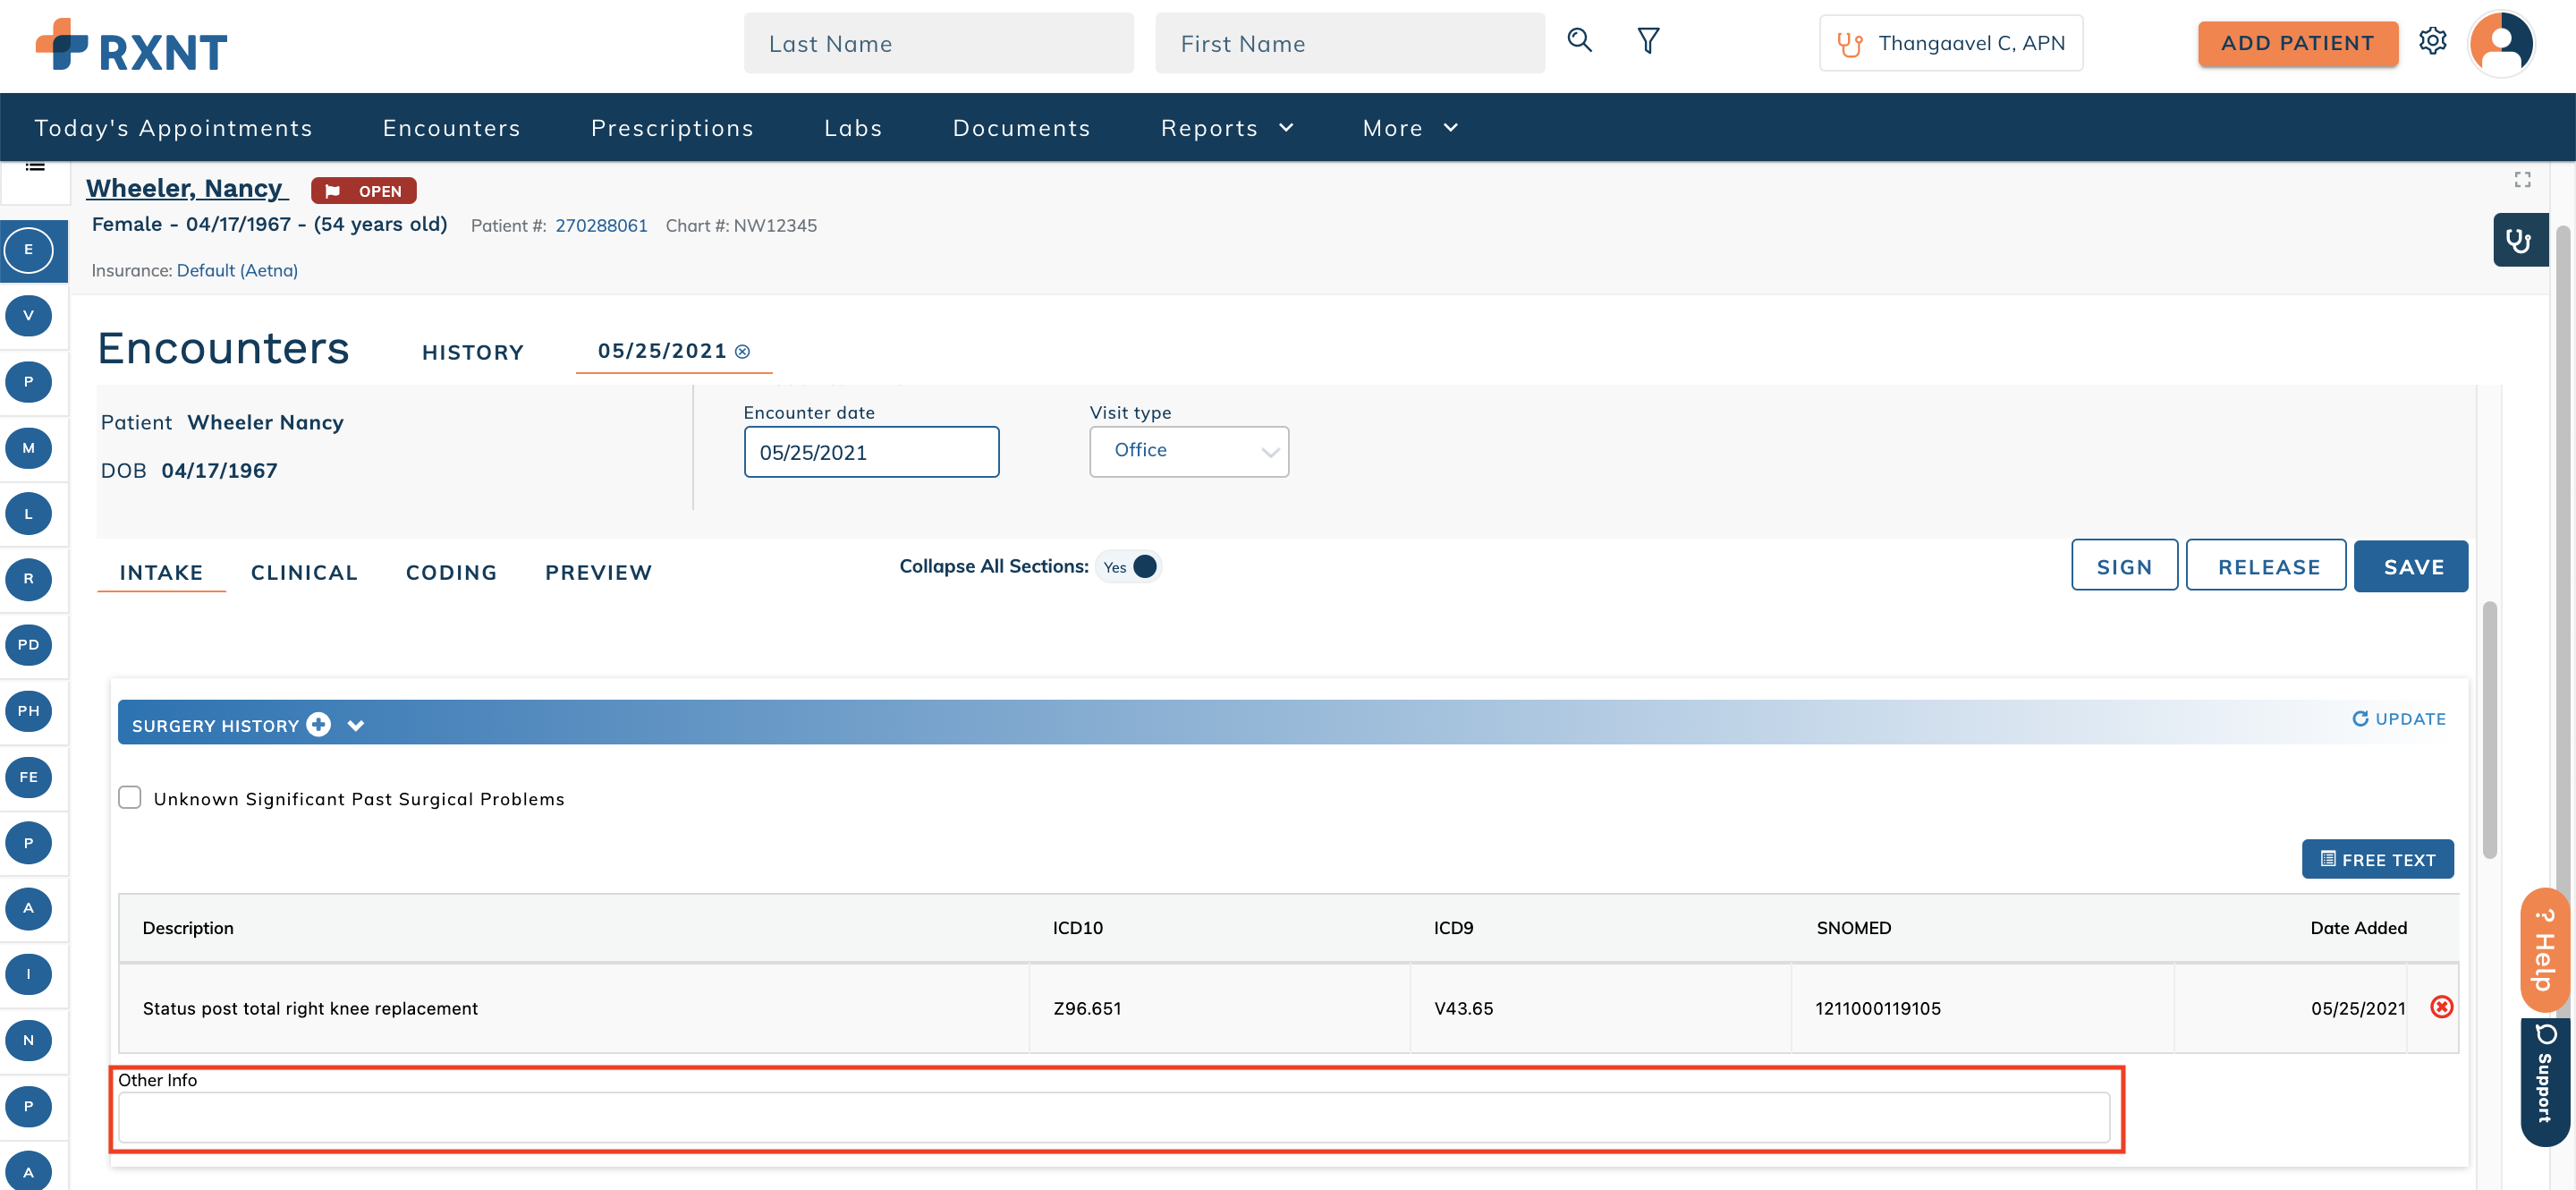Screen dimensions: 2576x1190
Task: Open the Visit type dropdown
Action: [1189, 452]
